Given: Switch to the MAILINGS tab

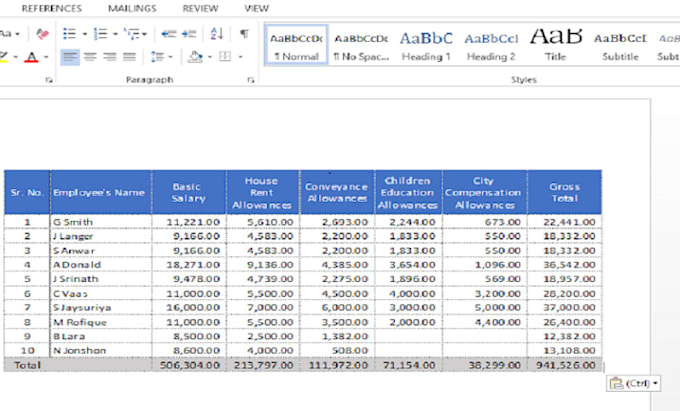Looking at the screenshot, I should pyautogui.click(x=132, y=8).
